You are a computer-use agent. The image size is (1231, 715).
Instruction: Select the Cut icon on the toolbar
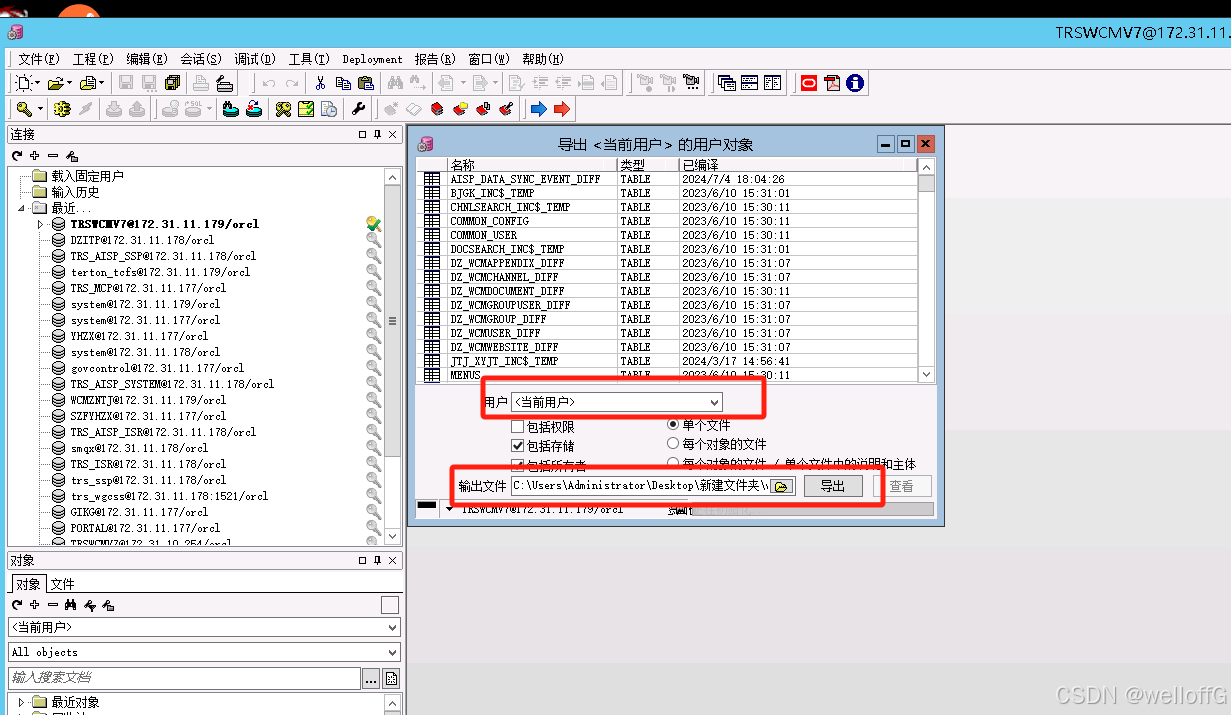[320, 83]
